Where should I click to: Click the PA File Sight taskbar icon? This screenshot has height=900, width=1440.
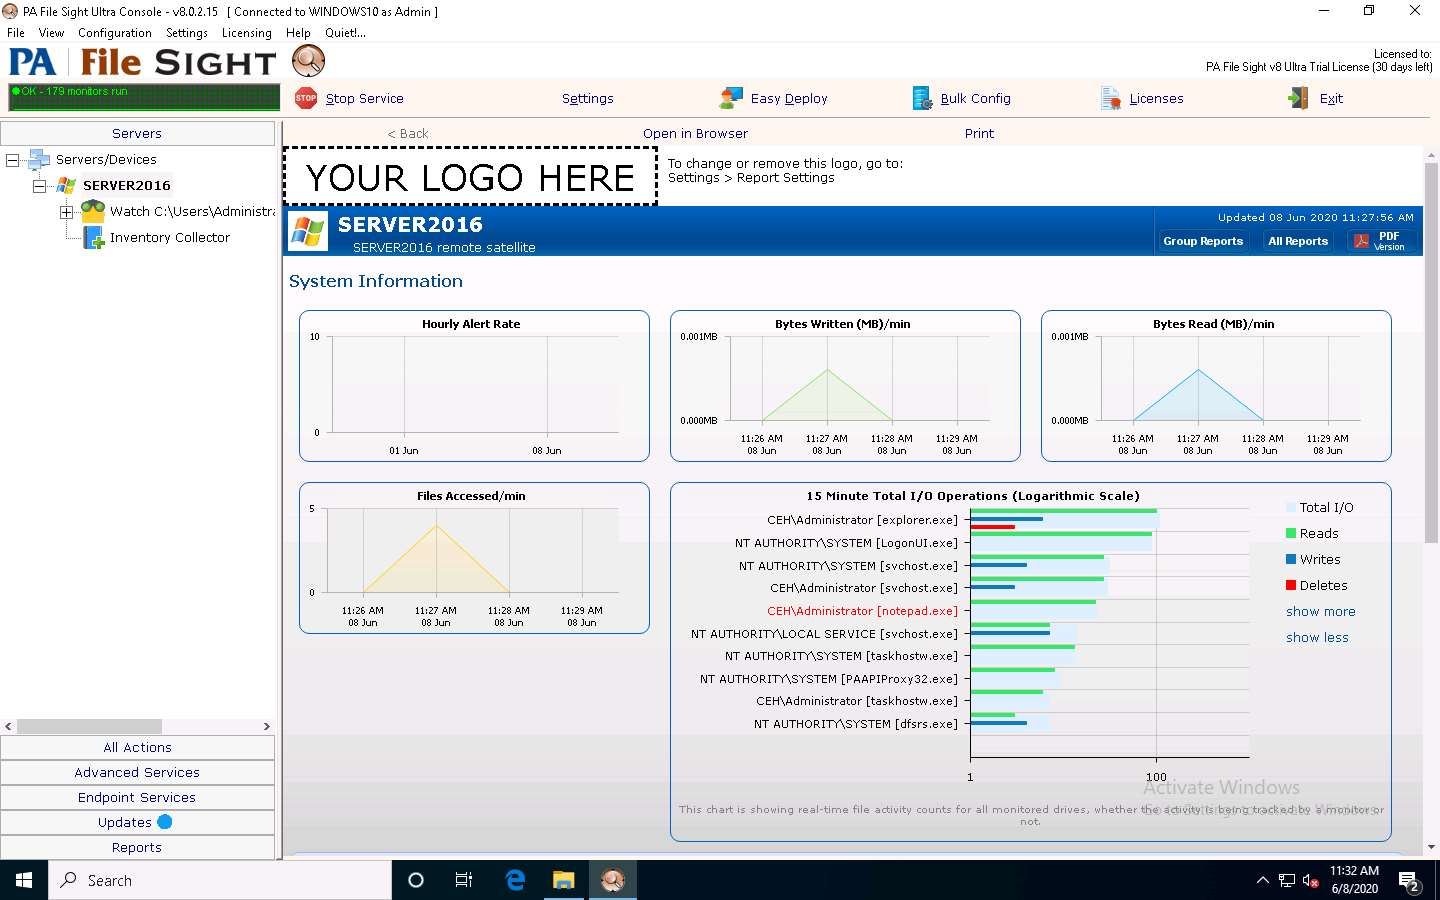tap(613, 880)
